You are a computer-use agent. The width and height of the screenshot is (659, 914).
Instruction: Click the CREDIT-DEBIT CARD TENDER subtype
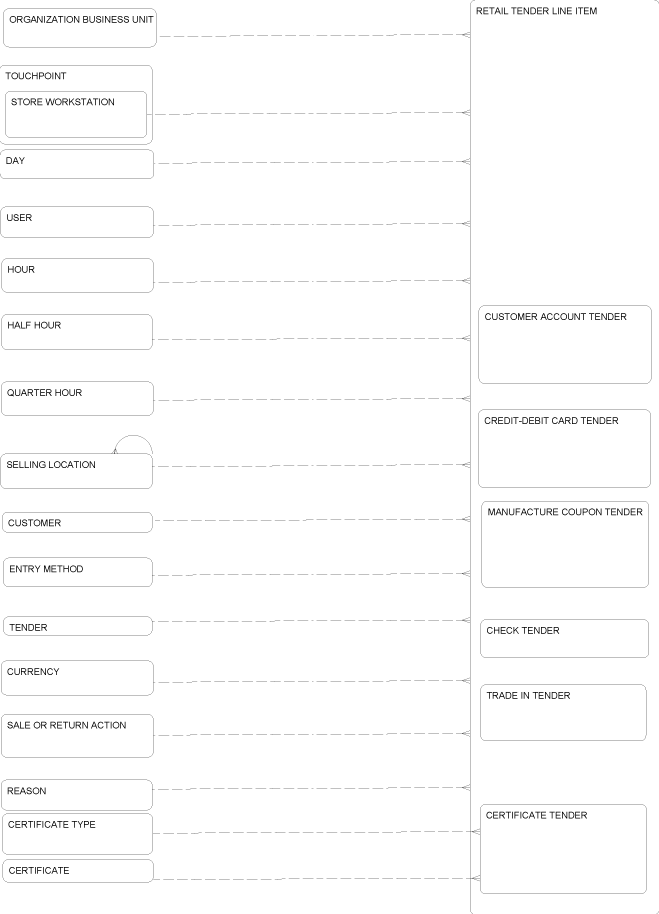pyautogui.click(x=564, y=448)
